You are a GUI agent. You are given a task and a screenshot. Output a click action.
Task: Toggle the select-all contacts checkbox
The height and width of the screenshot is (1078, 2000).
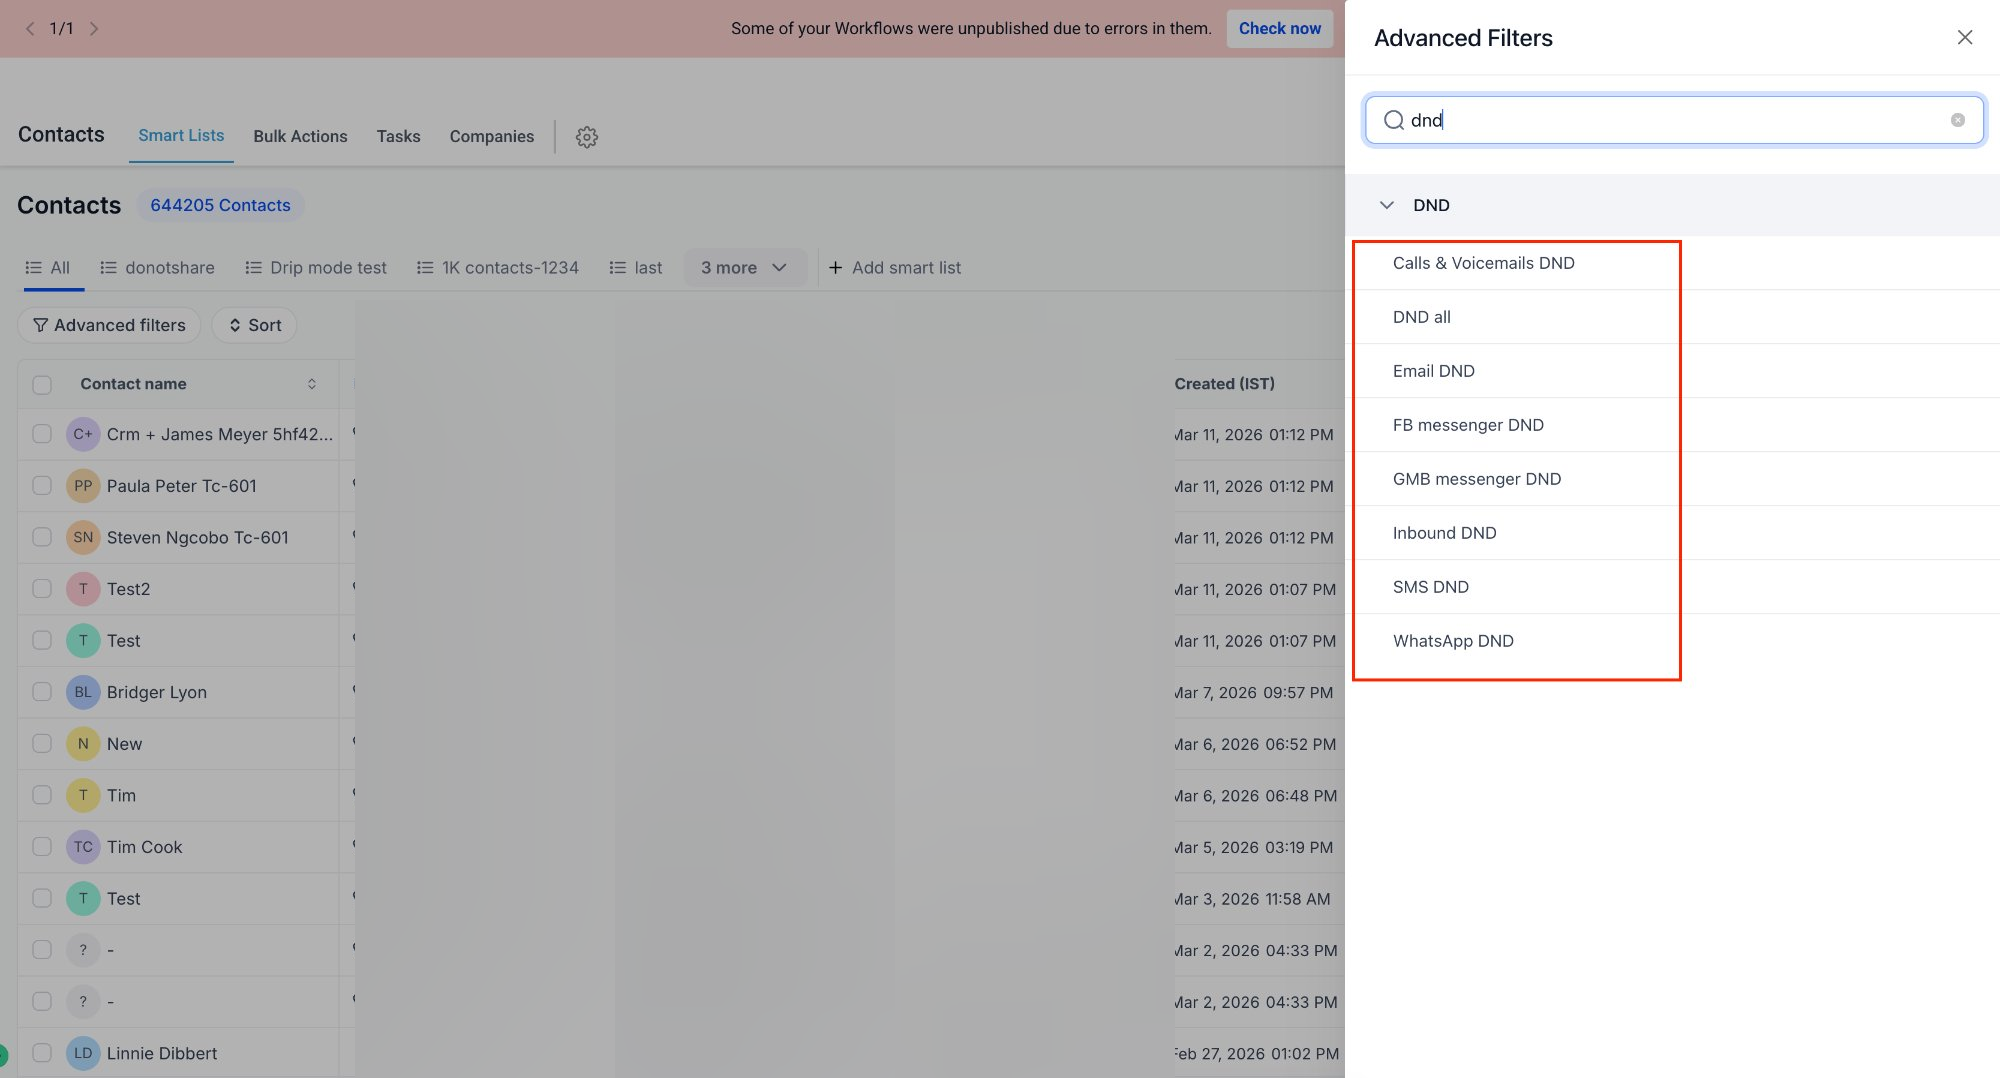click(42, 385)
